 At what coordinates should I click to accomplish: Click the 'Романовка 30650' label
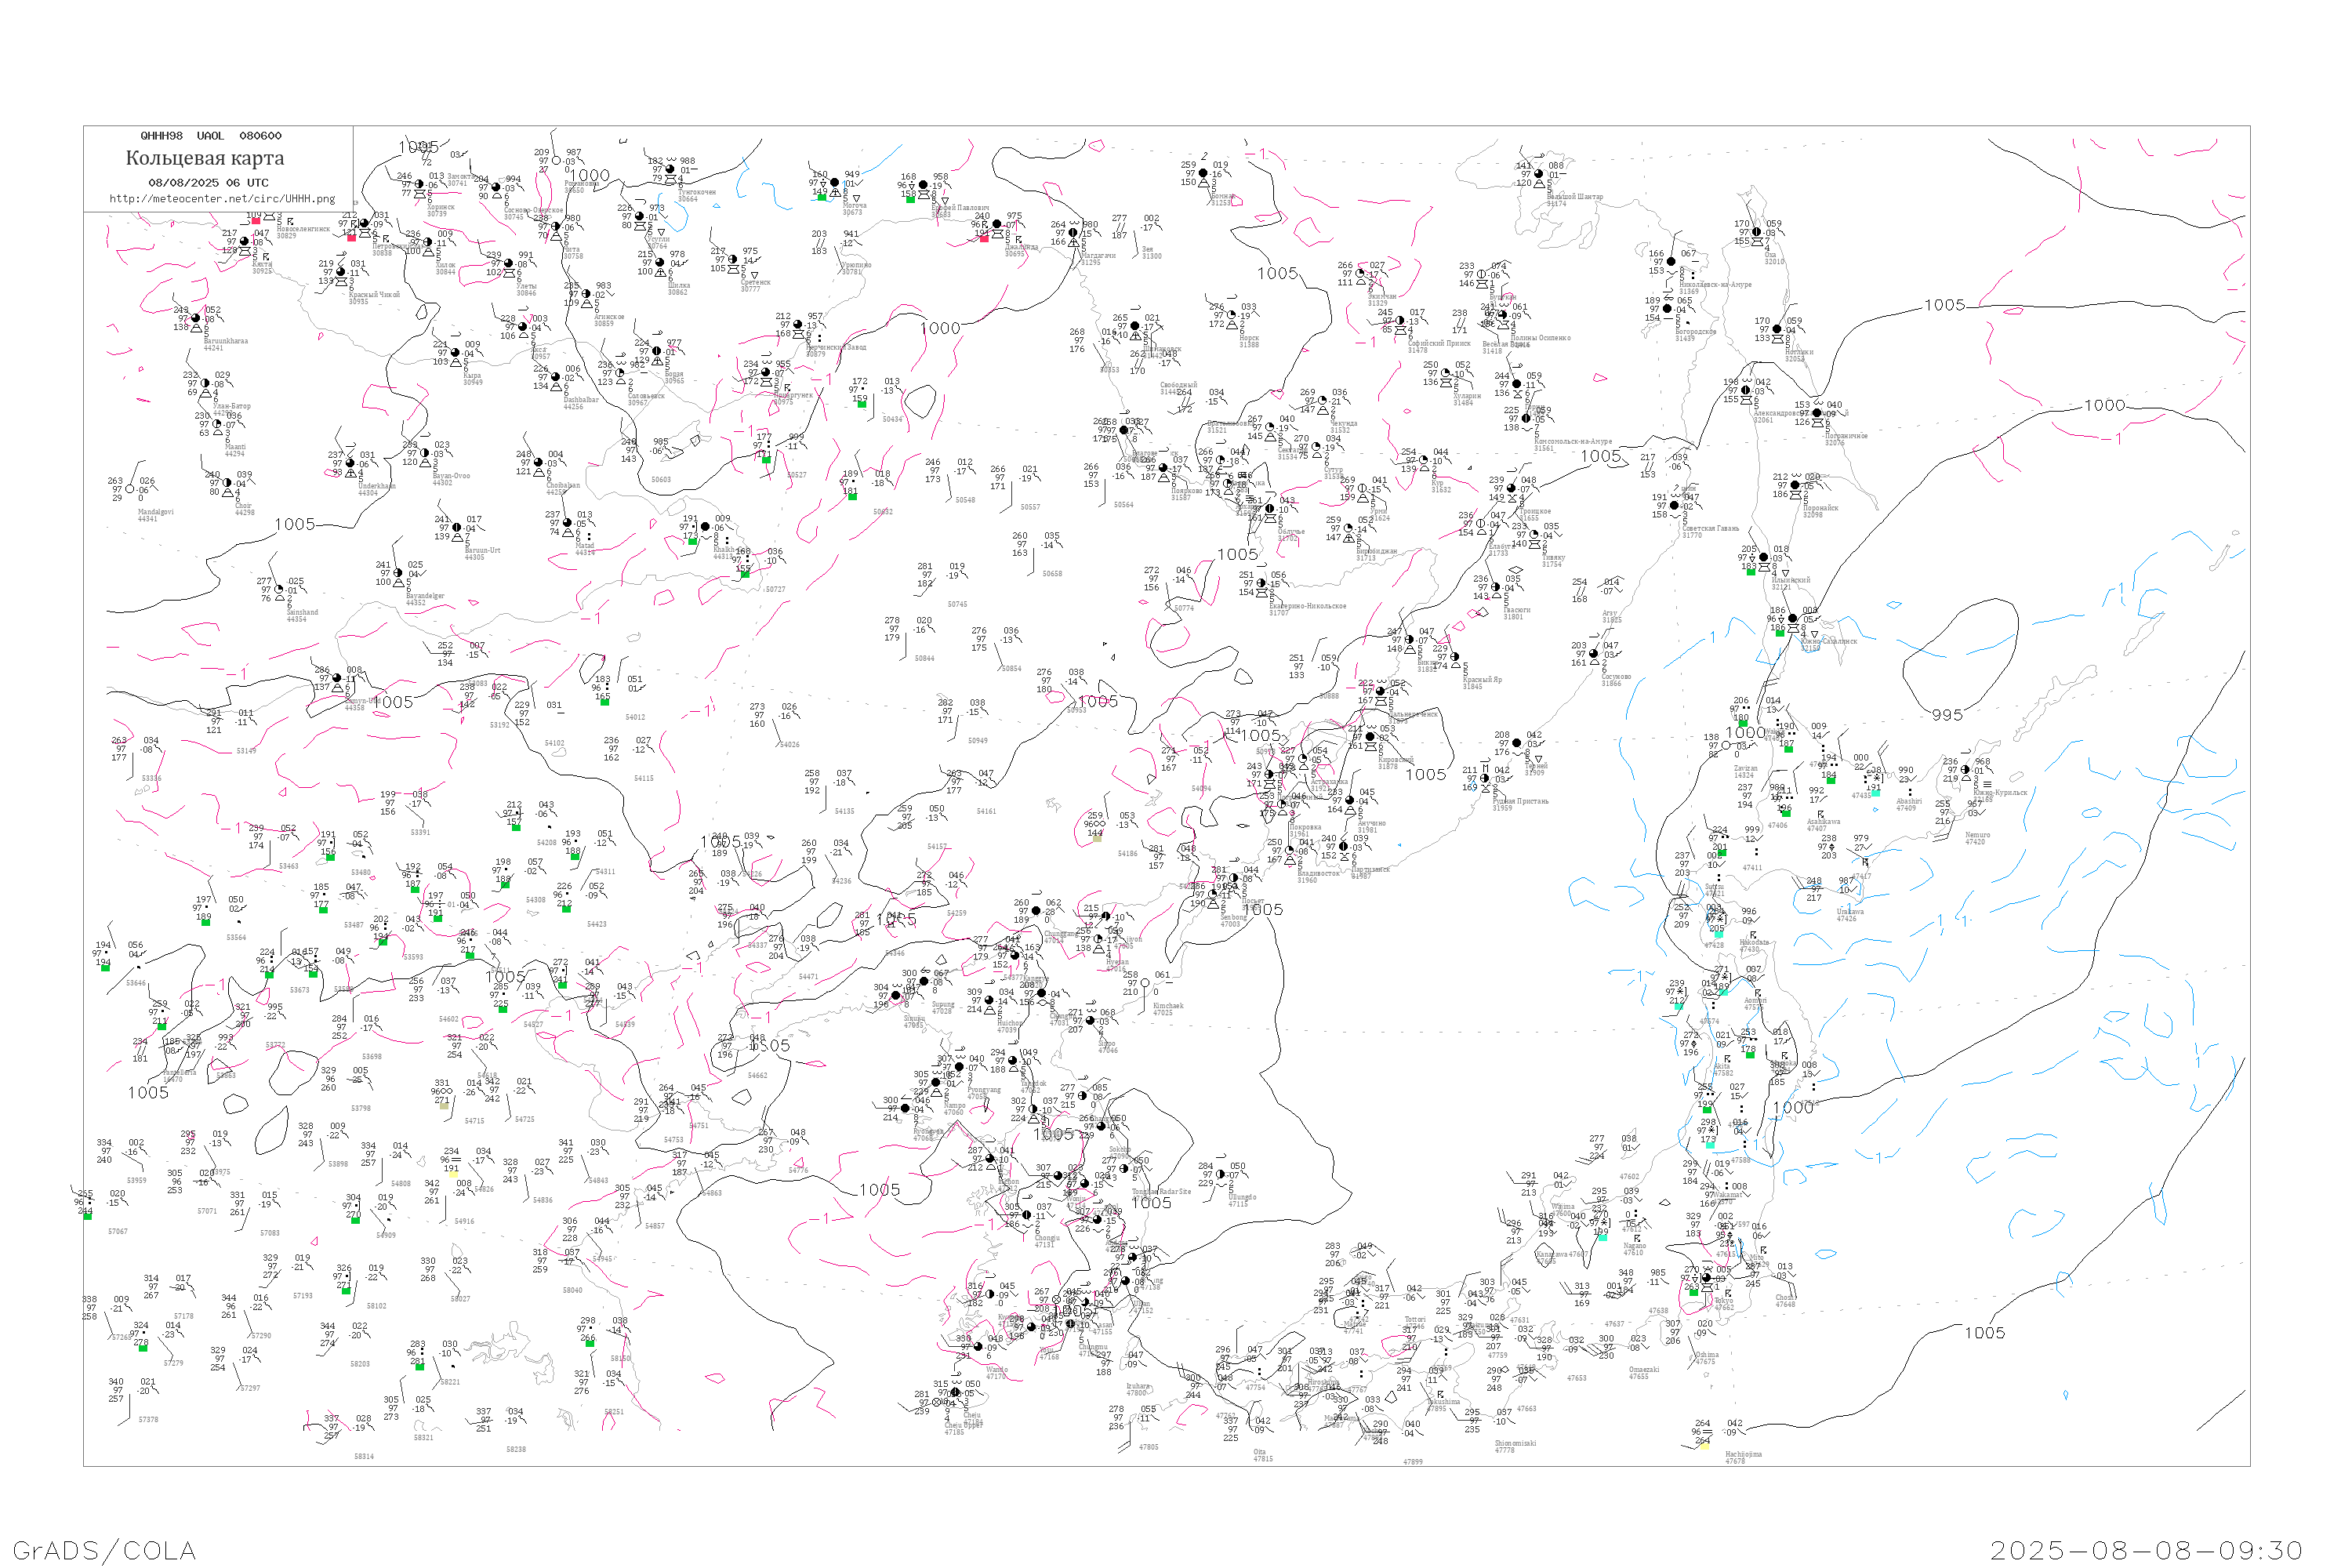click(x=582, y=187)
